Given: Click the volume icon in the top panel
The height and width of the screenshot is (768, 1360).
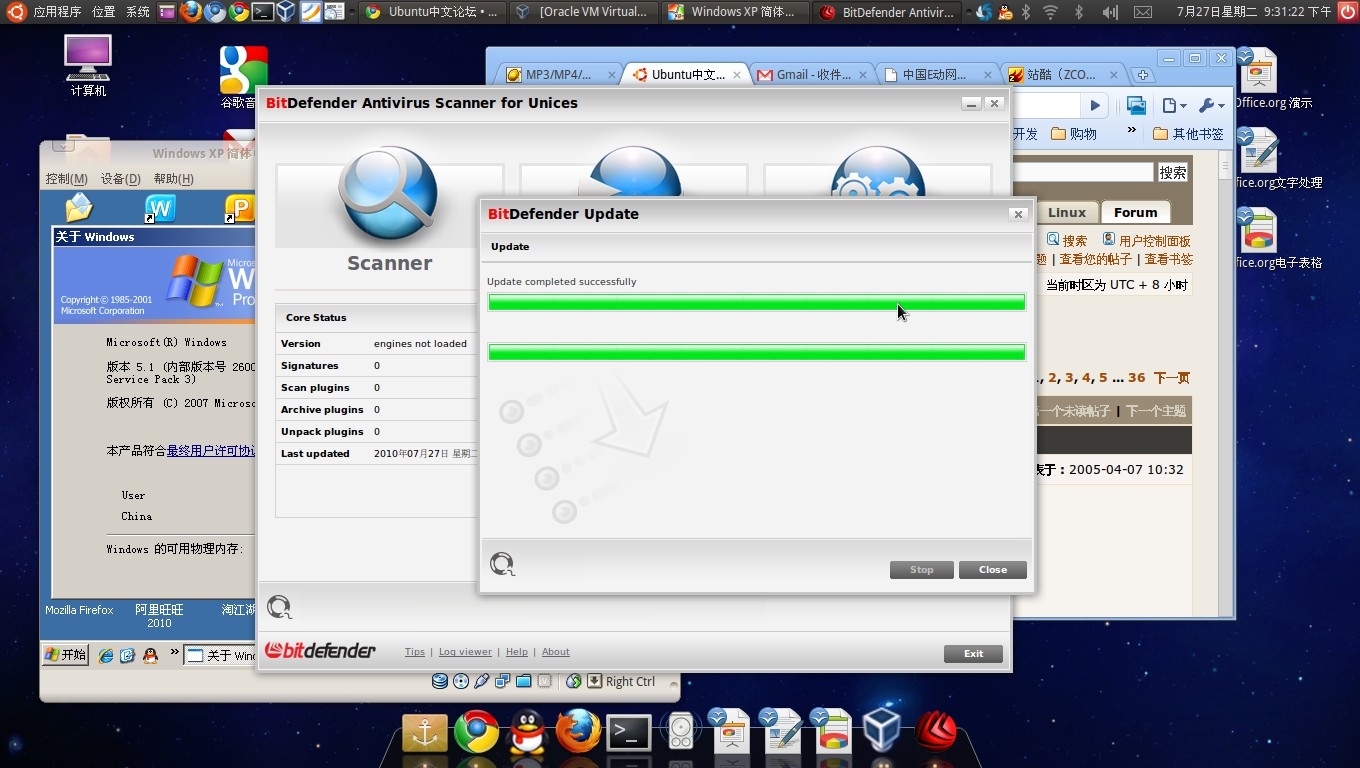Looking at the screenshot, I should [x=1110, y=12].
